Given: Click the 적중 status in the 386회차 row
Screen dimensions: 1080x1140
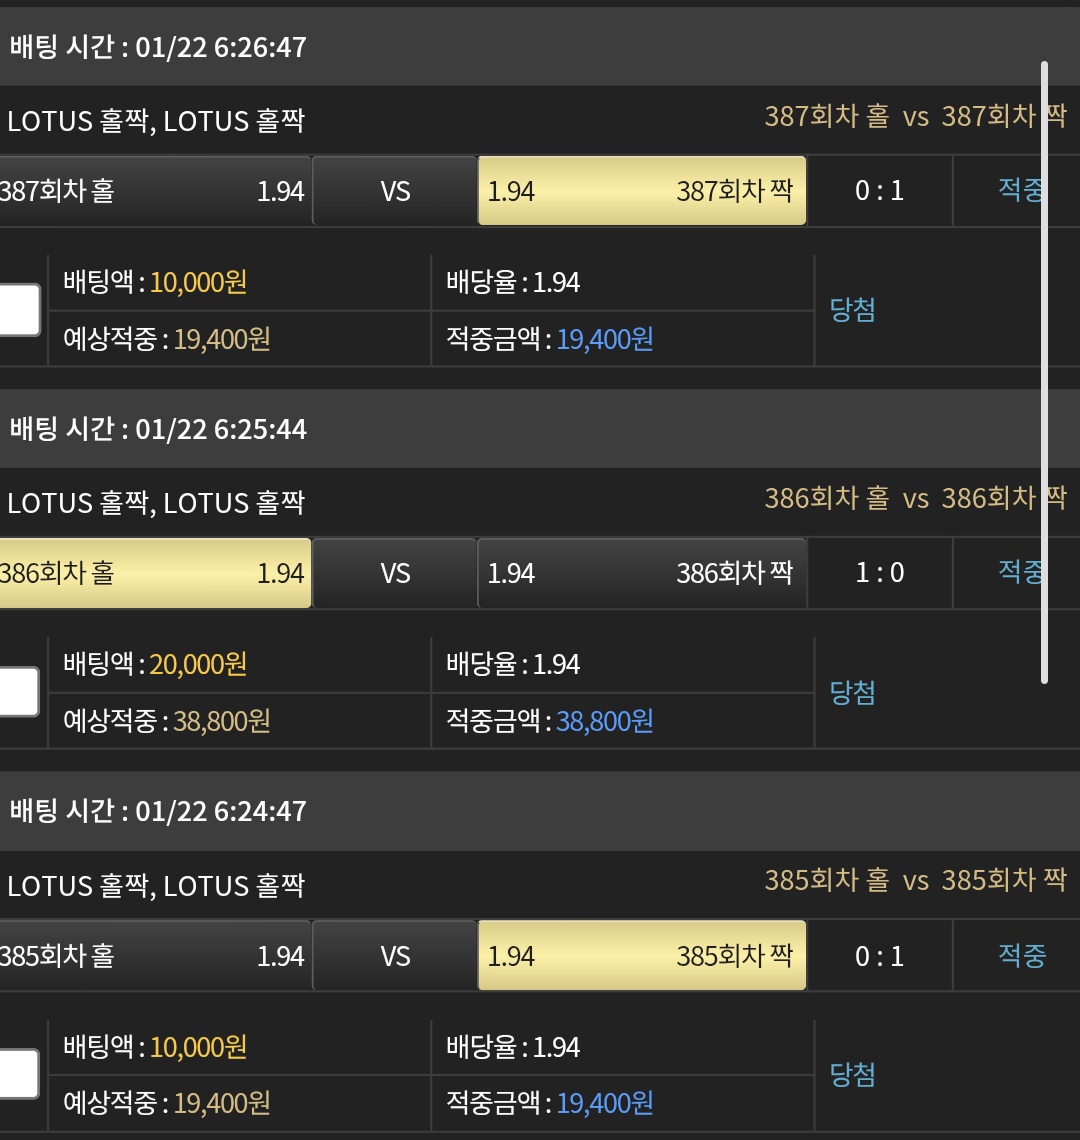Looking at the screenshot, I should (x=1021, y=572).
